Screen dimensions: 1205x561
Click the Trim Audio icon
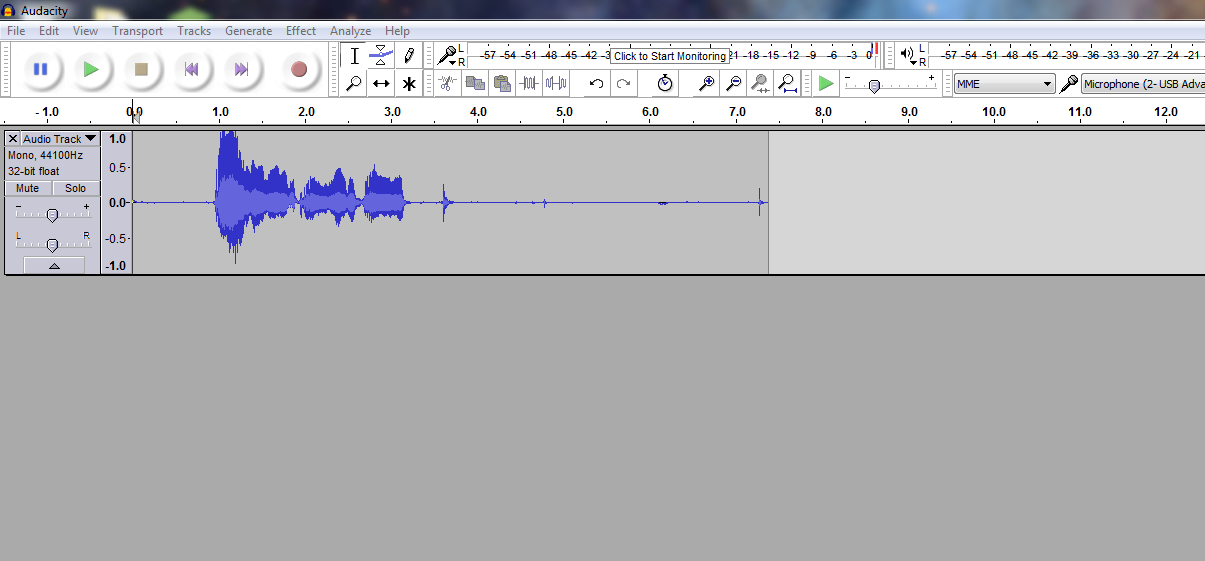coord(529,83)
